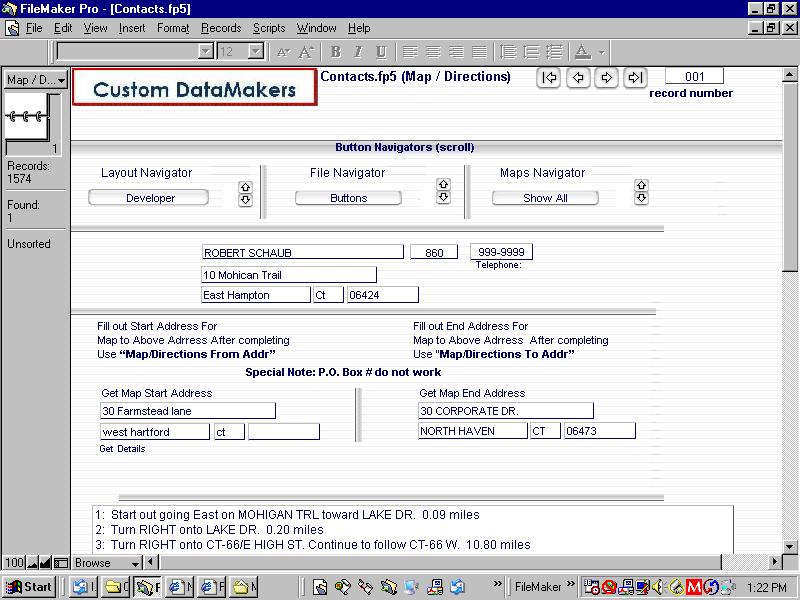Set one-and-a-half line spacing icon
Viewport: 800px width, 600px height.
point(531,52)
